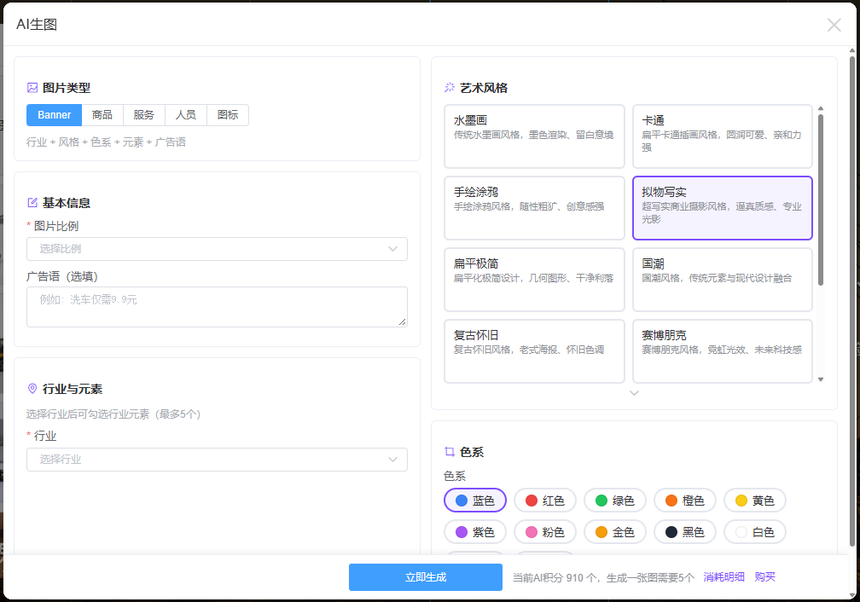Click the dialog's main vertical scrollbar

pos(852,302)
